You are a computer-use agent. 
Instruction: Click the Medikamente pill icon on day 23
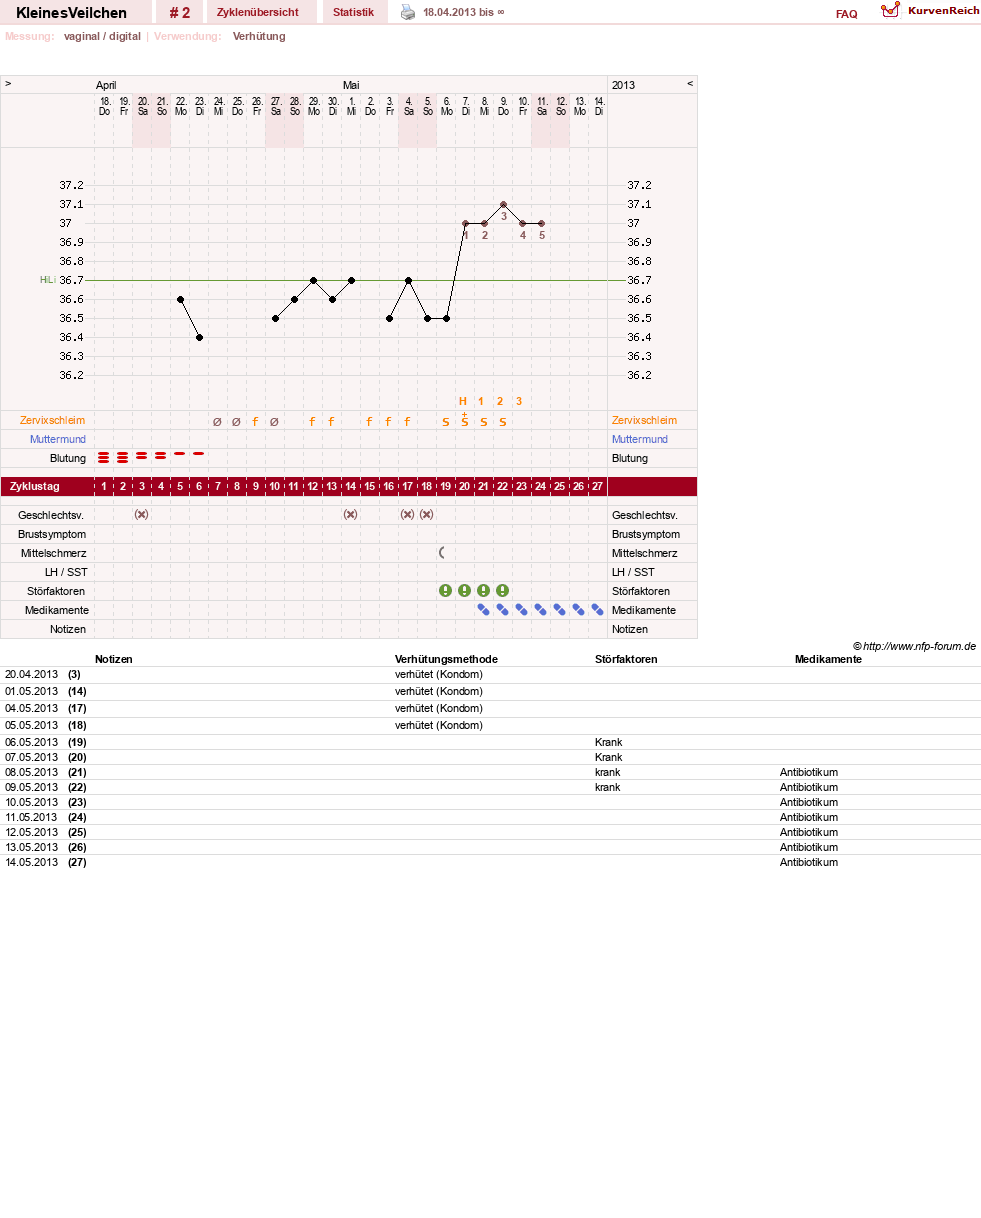pyautogui.click(x=521, y=609)
